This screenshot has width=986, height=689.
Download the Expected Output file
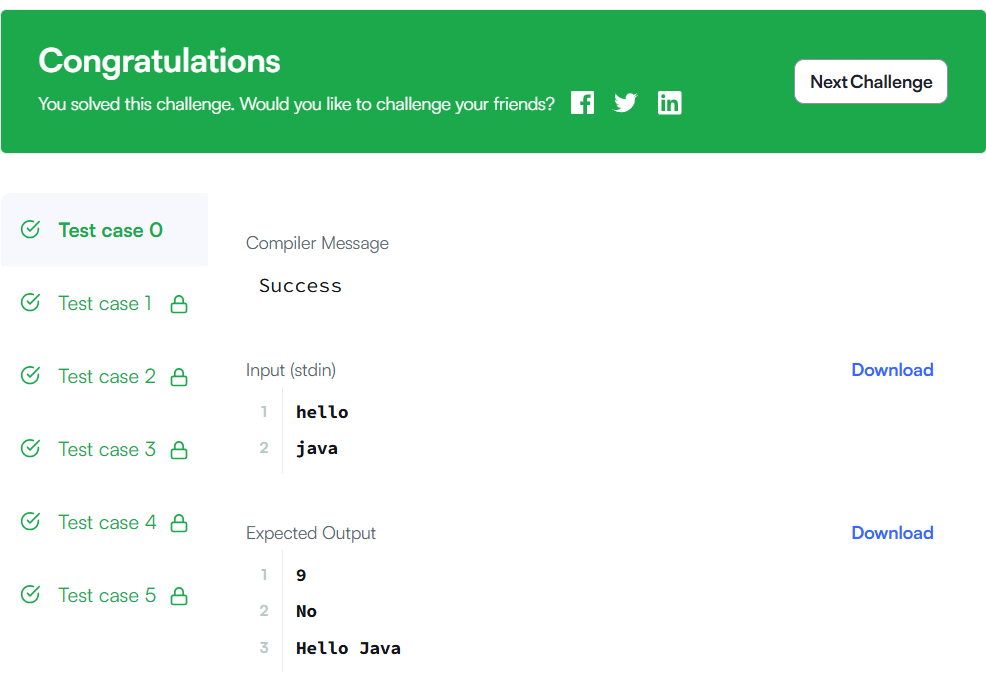(892, 533)
